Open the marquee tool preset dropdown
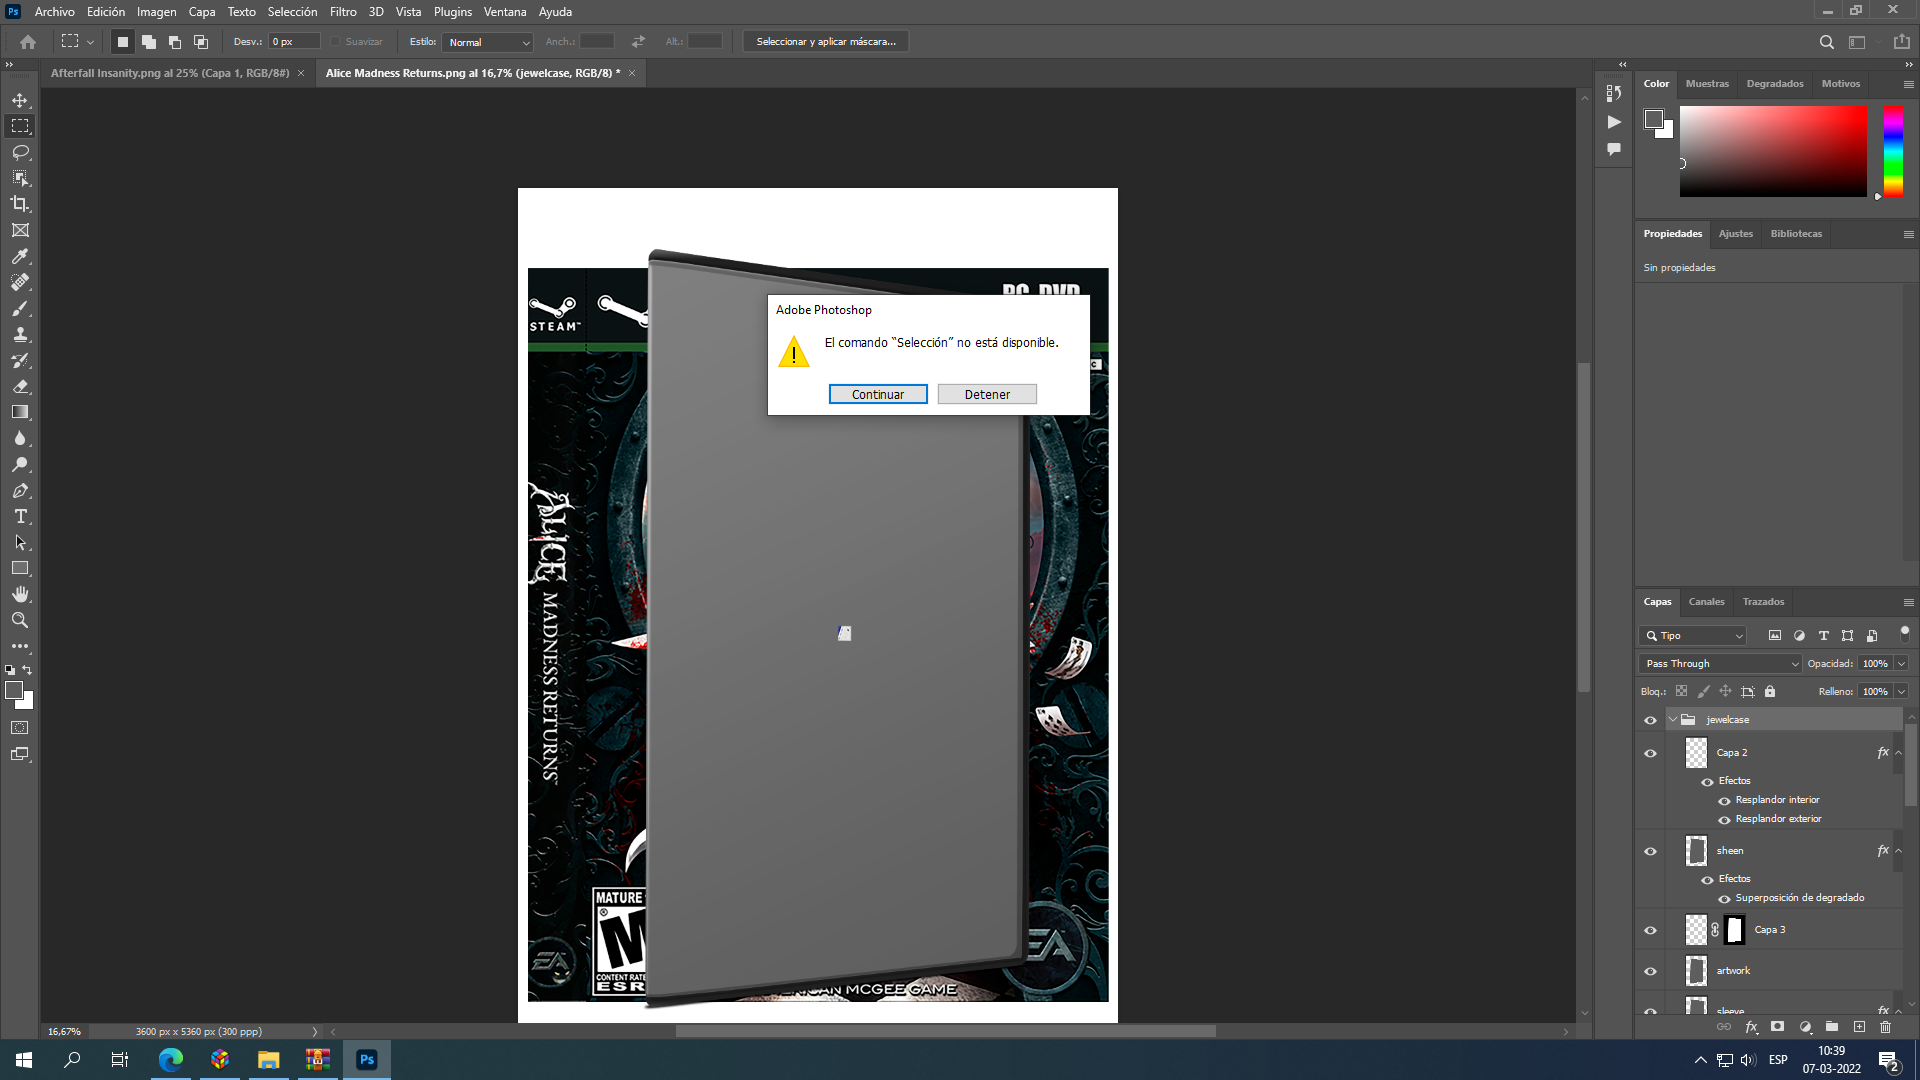Viewport: 1920px width, 1080px height. pos(90,42)
